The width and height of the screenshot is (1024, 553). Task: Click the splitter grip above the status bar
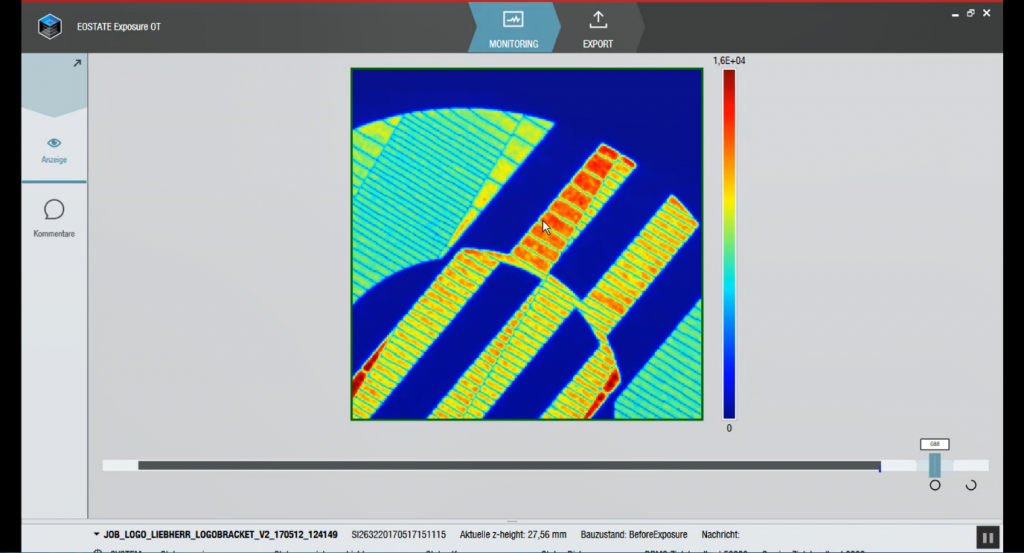(512, 521)
